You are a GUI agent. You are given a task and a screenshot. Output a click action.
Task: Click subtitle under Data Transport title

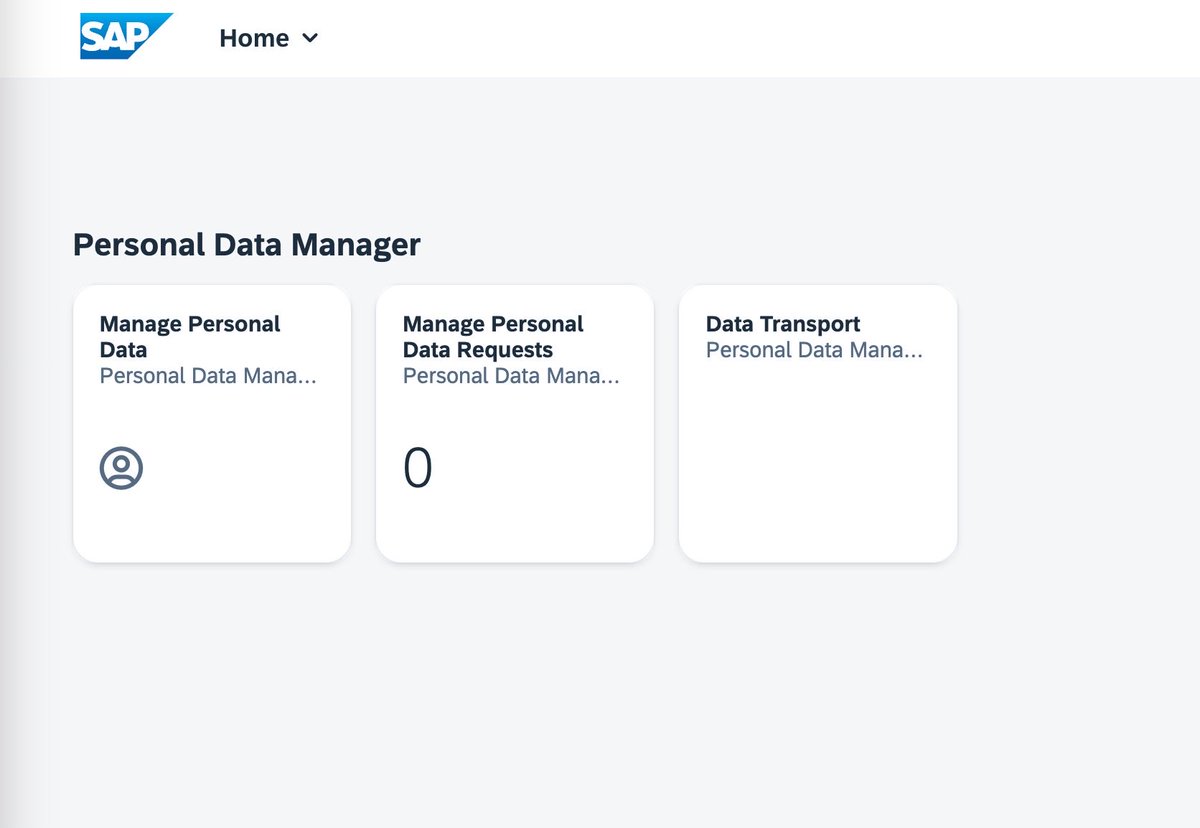pos(814,350)
